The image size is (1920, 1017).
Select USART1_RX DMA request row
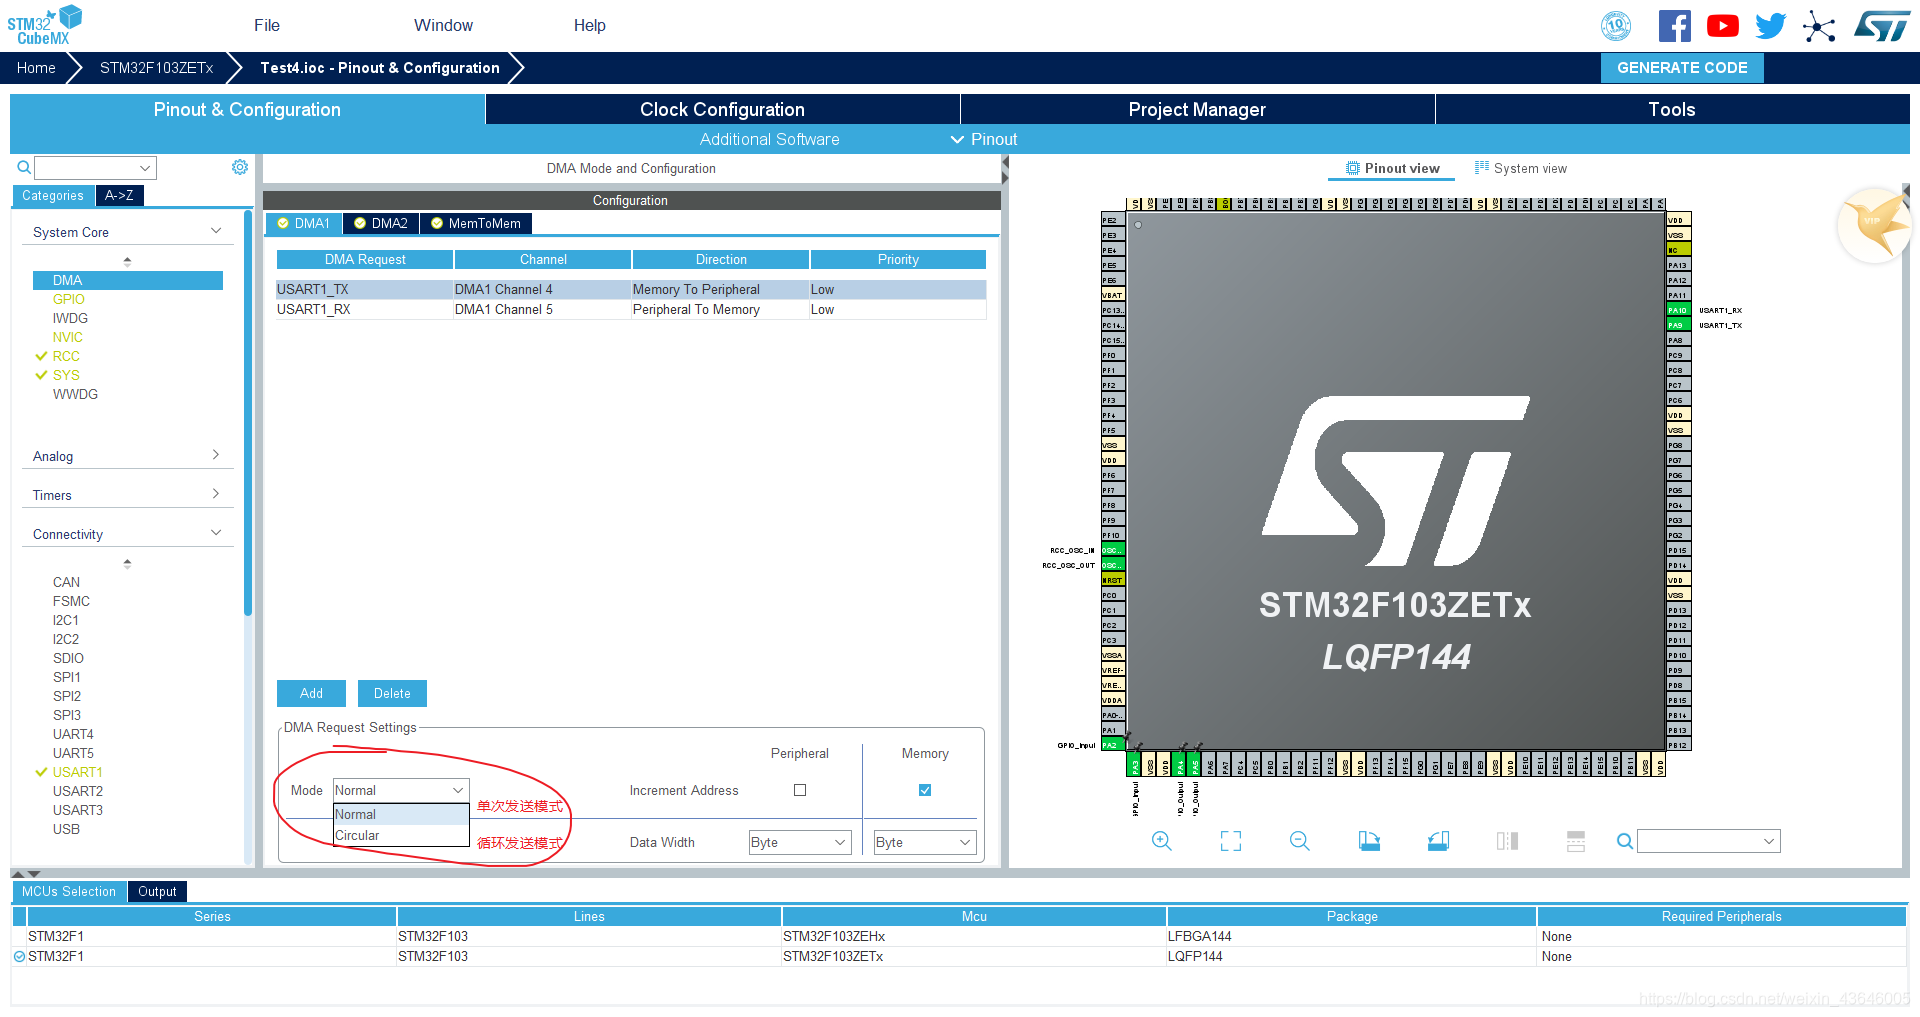click(x=631, y=309)
